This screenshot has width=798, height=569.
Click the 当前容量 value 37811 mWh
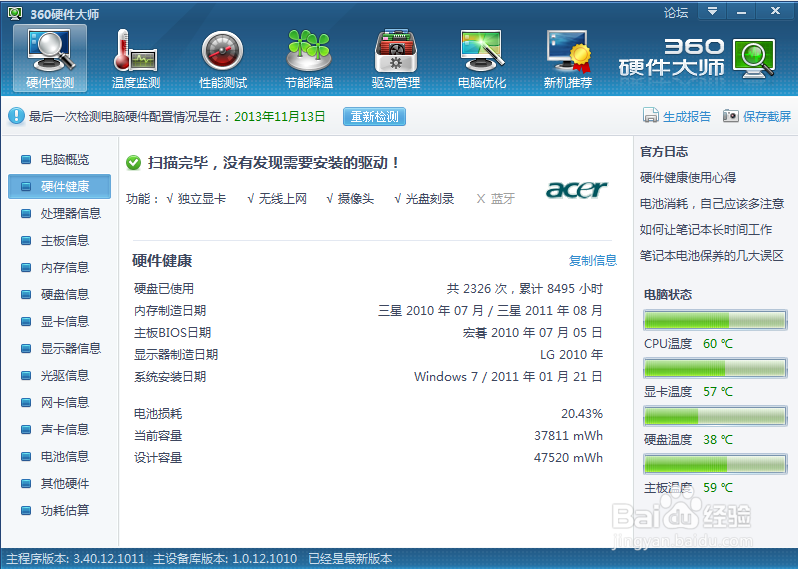568,436
